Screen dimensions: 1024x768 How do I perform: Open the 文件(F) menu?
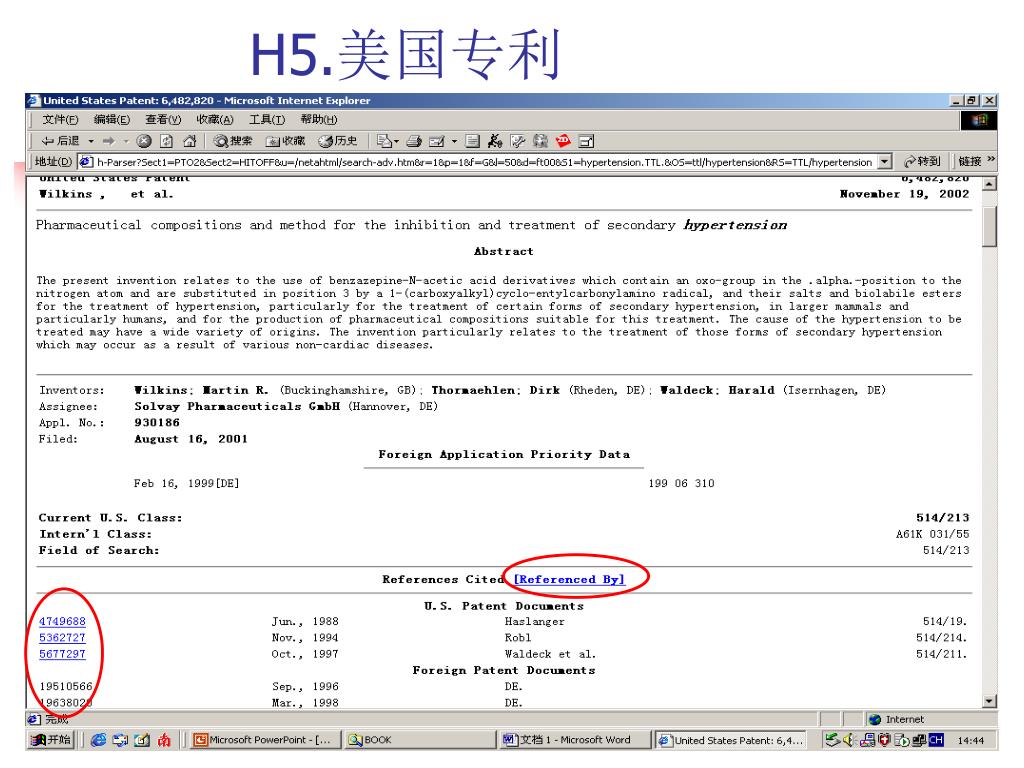pyautogui.click(x=60, y=120)
